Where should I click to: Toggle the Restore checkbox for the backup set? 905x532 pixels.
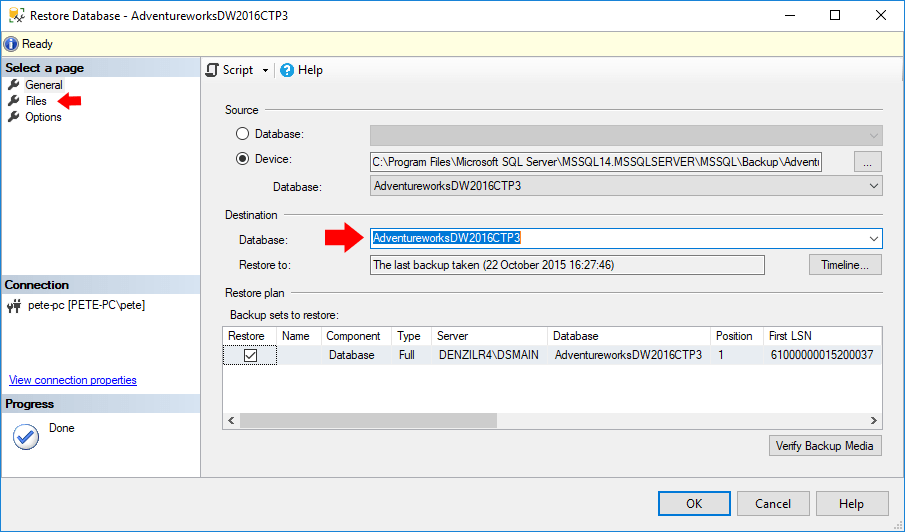(x=250, y=355)
